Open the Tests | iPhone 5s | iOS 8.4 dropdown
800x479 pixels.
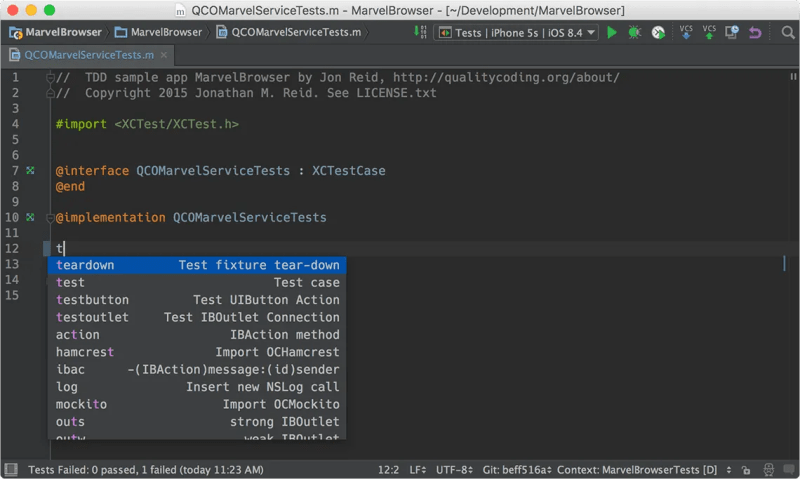coord(516,33)
